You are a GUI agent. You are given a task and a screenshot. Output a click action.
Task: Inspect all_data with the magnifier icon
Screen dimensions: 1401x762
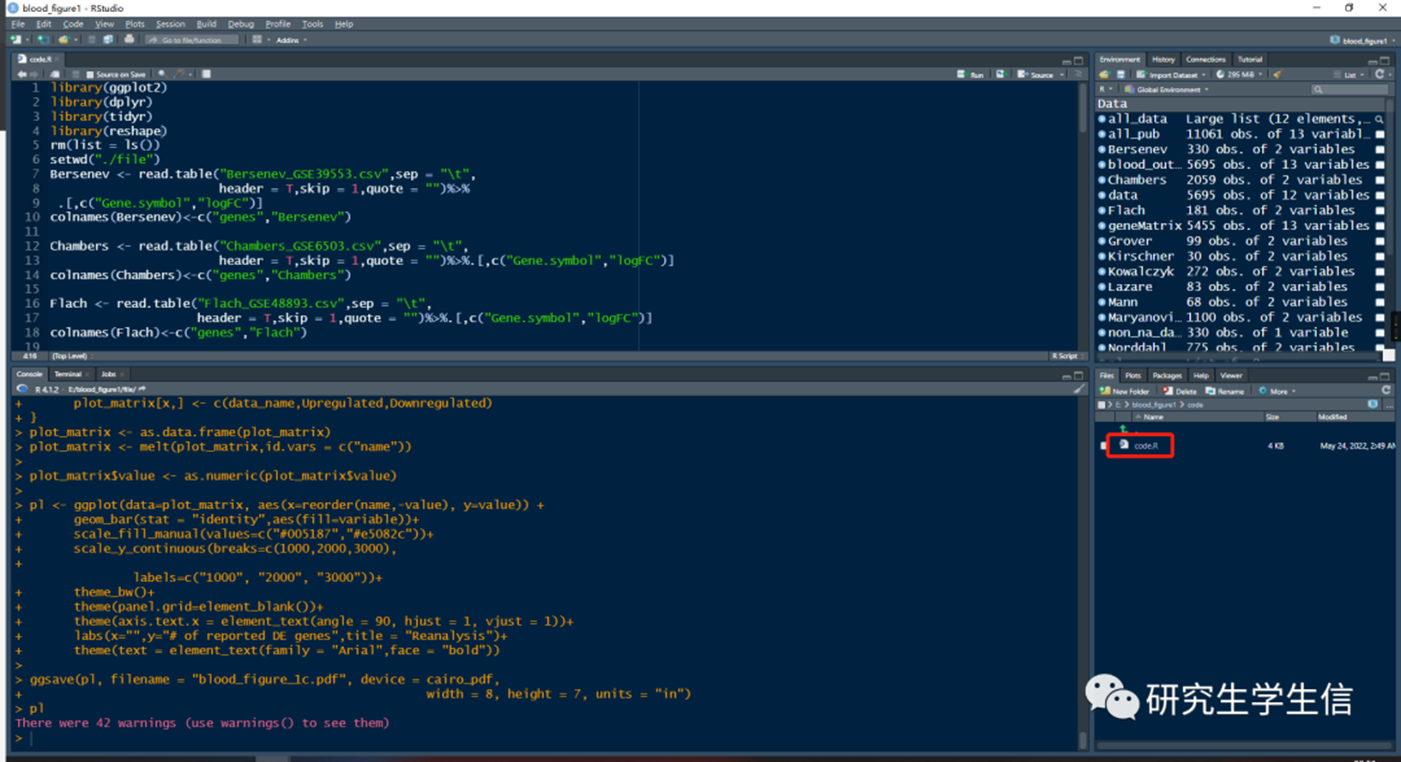(x=1380, y=119)
